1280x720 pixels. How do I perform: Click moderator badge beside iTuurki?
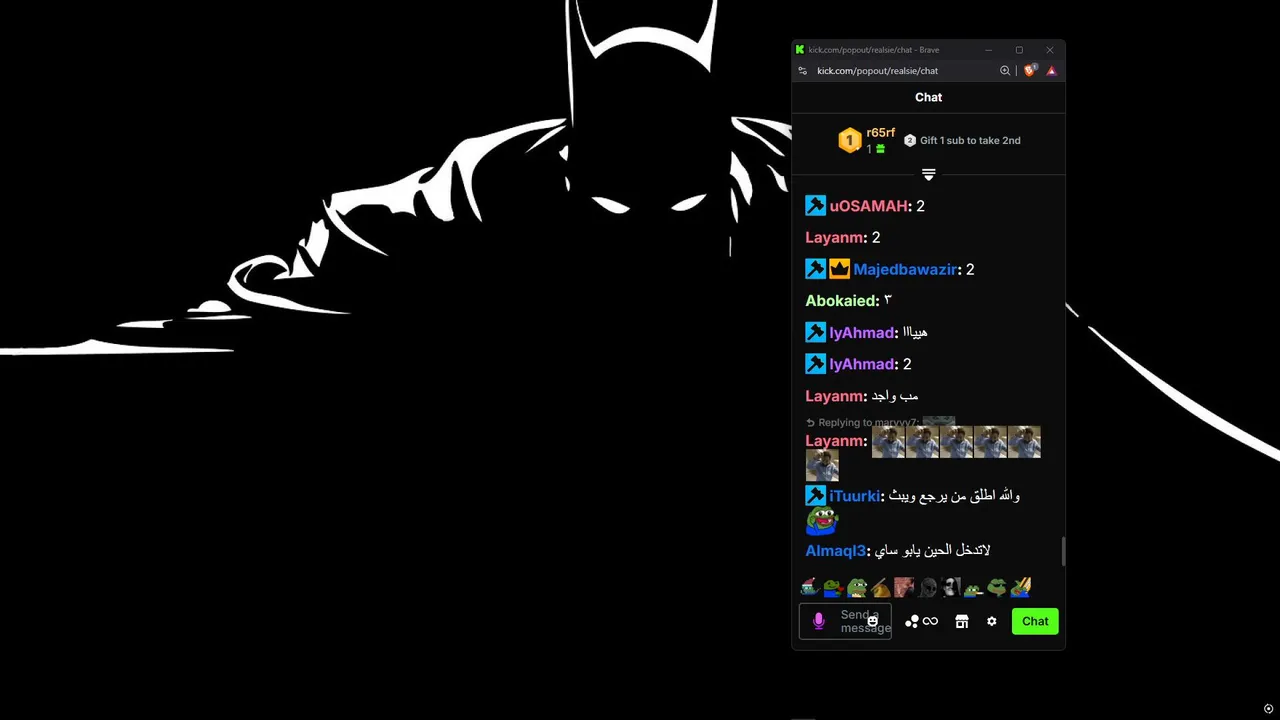pos(816,496)
